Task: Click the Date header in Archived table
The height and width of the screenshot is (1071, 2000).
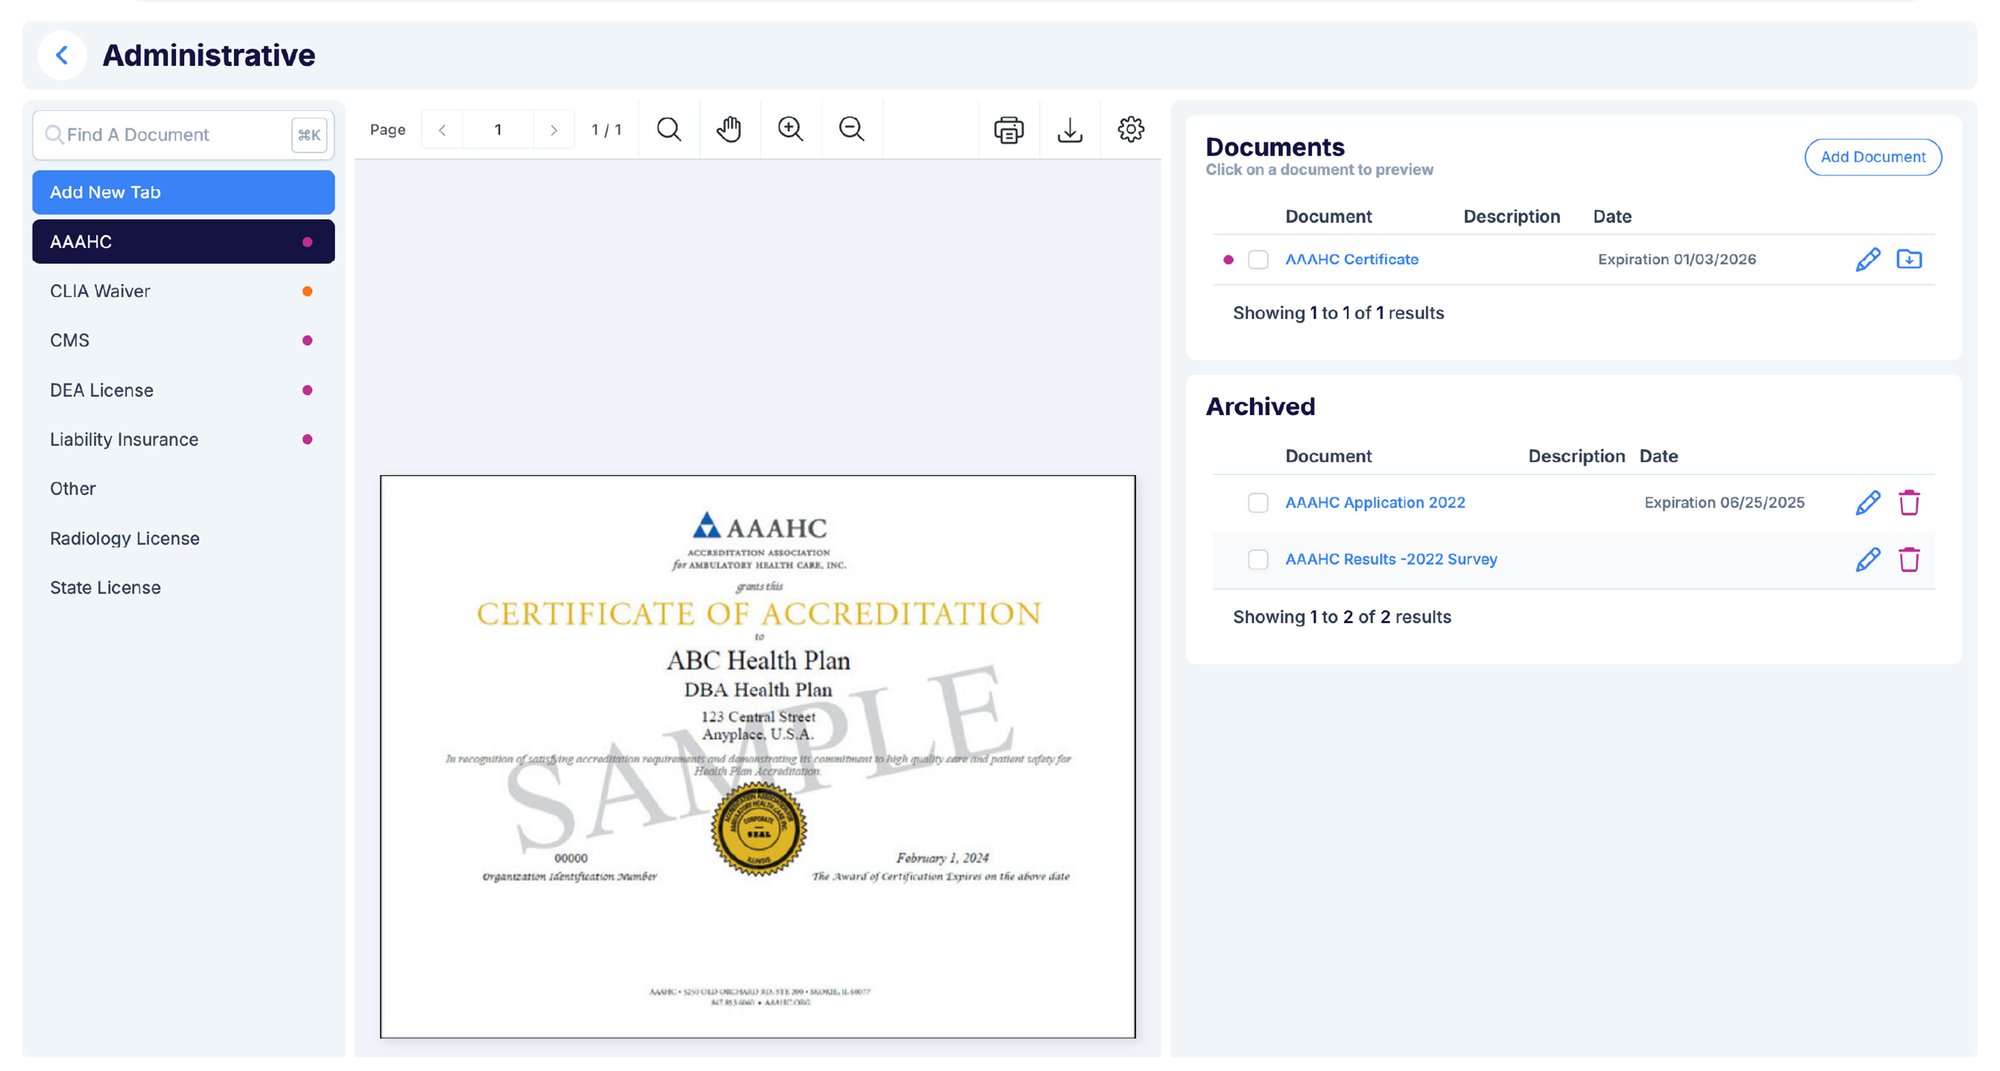Action: (1658, 456)
